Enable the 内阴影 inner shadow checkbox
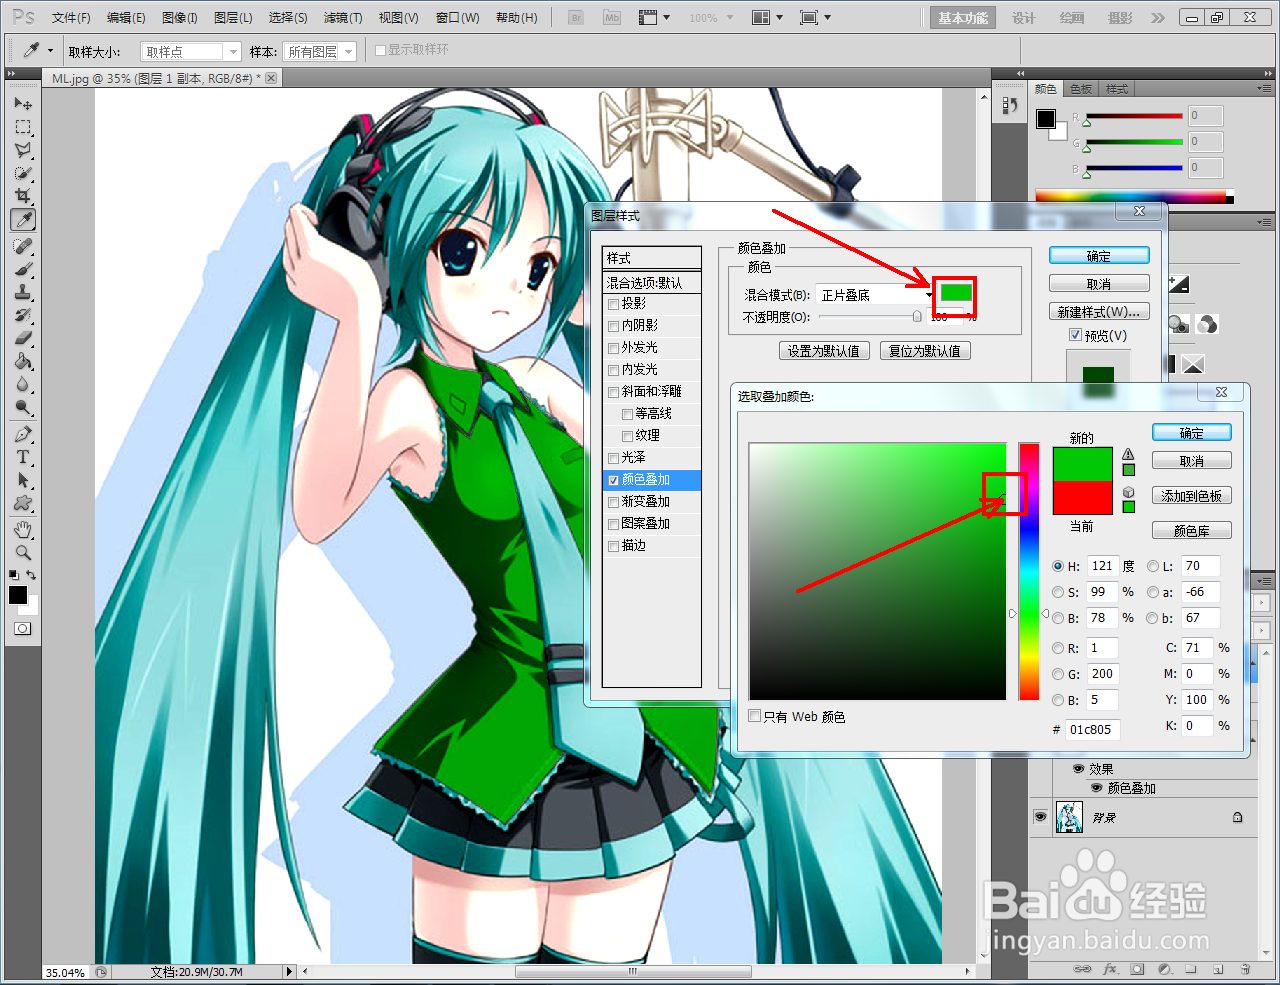Screen dimensions: 1280x985 613,326
